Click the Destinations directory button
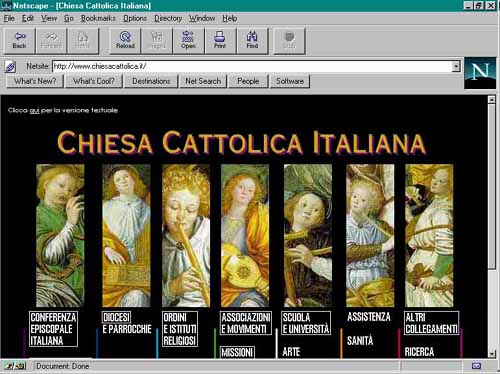Image resolution: width=500 pixels, height=374 pixels. 151,81
